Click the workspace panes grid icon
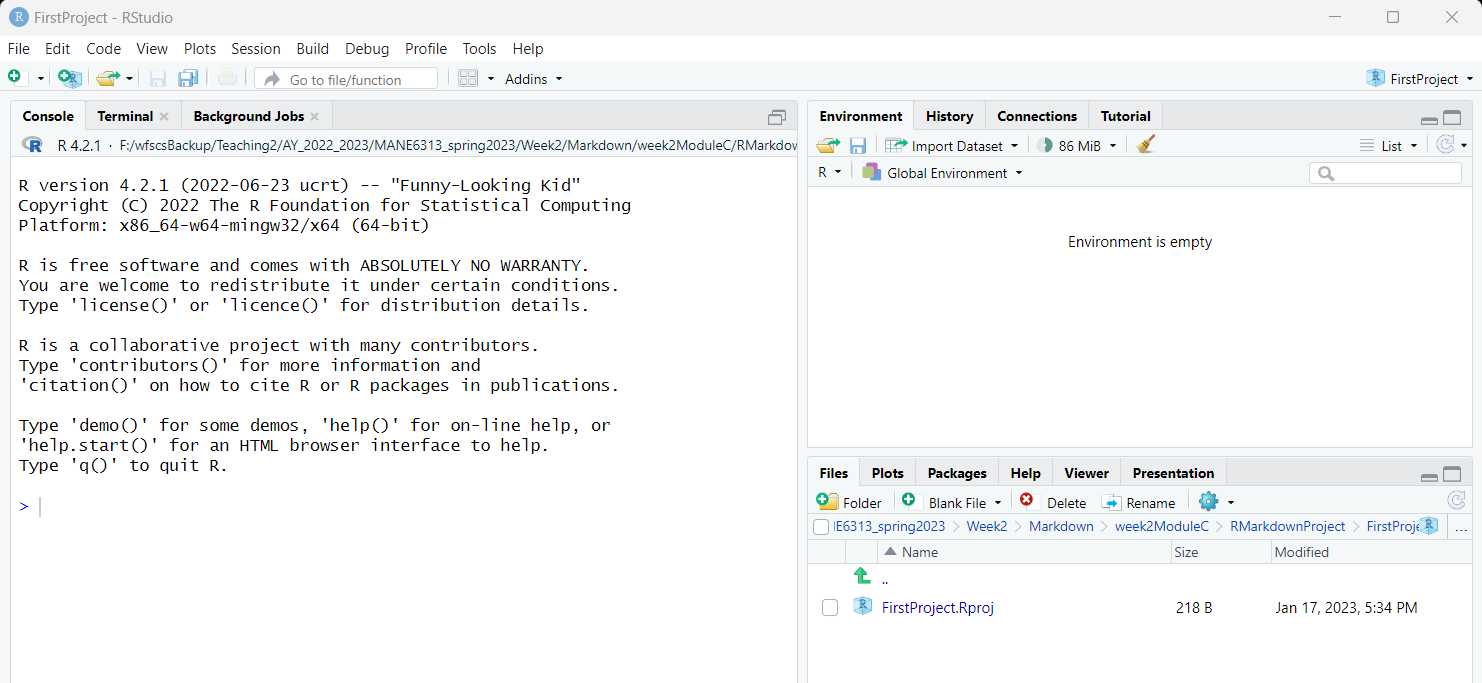1482x683 pixels. click(x=468, y=78)
